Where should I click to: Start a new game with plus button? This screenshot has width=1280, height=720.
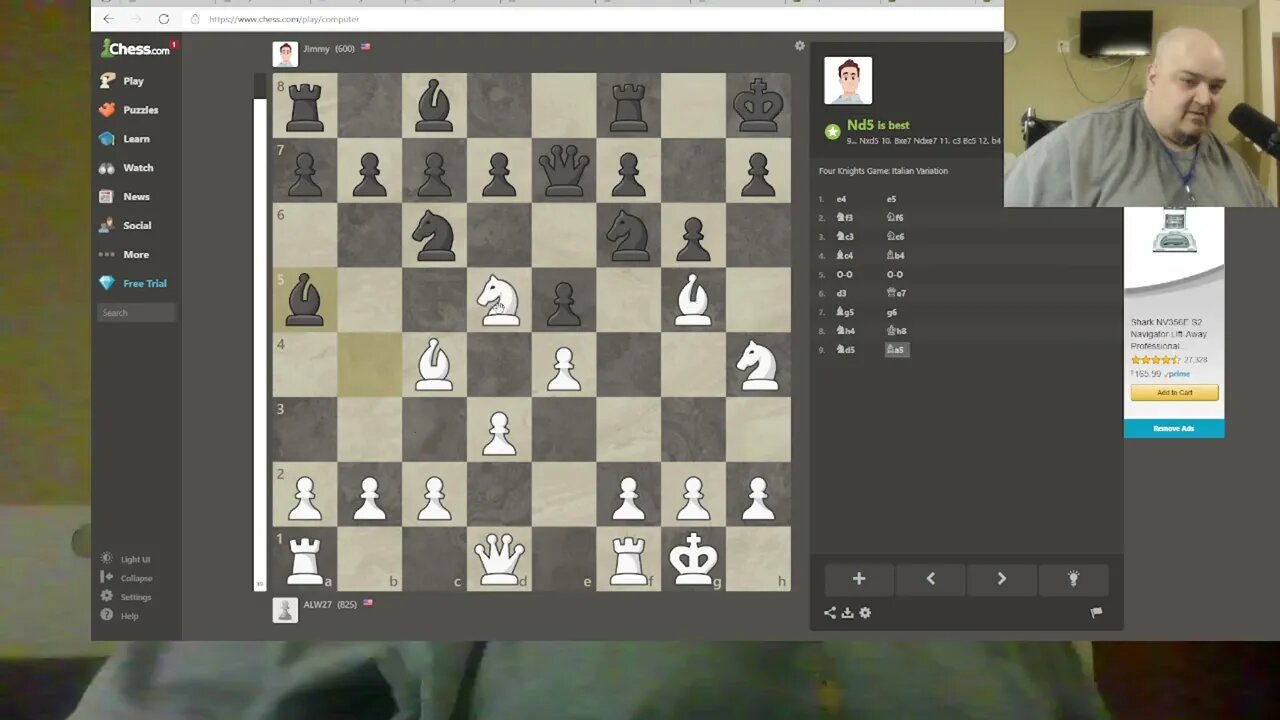859,579
